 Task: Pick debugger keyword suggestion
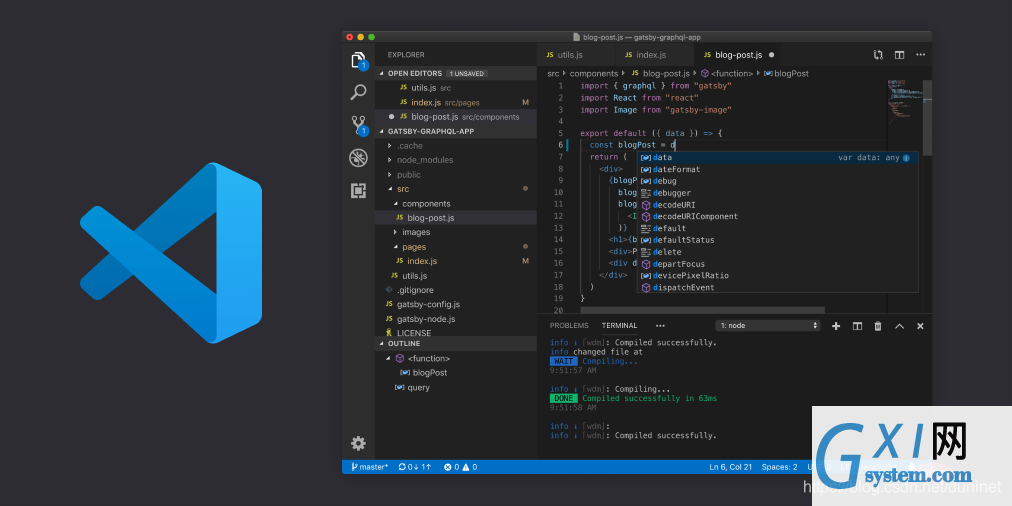click(x=778, y=193)
